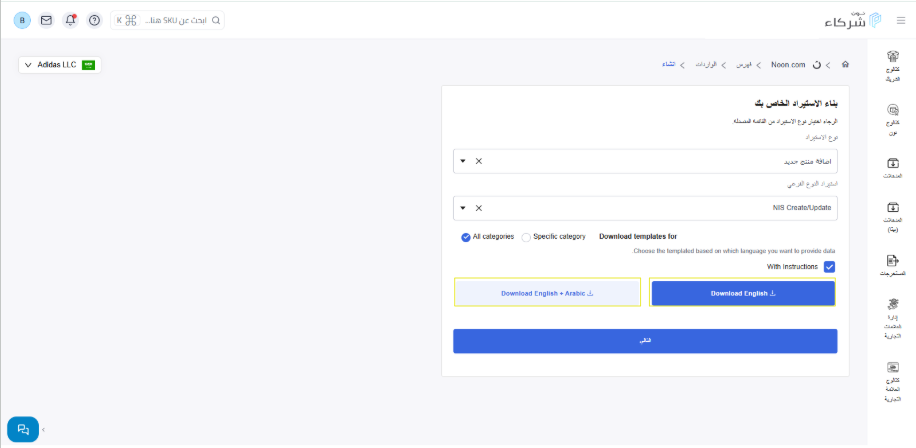Click the Download English button
Screen dimensions: 916x448
tap(743, 293)
